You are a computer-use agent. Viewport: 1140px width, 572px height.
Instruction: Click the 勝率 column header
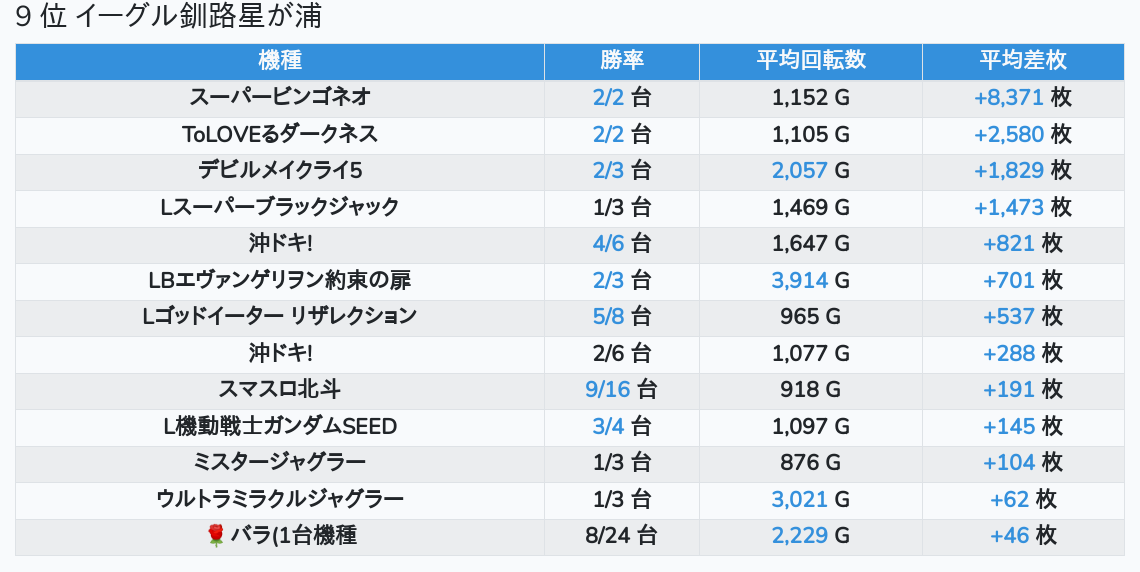[621, 61]
